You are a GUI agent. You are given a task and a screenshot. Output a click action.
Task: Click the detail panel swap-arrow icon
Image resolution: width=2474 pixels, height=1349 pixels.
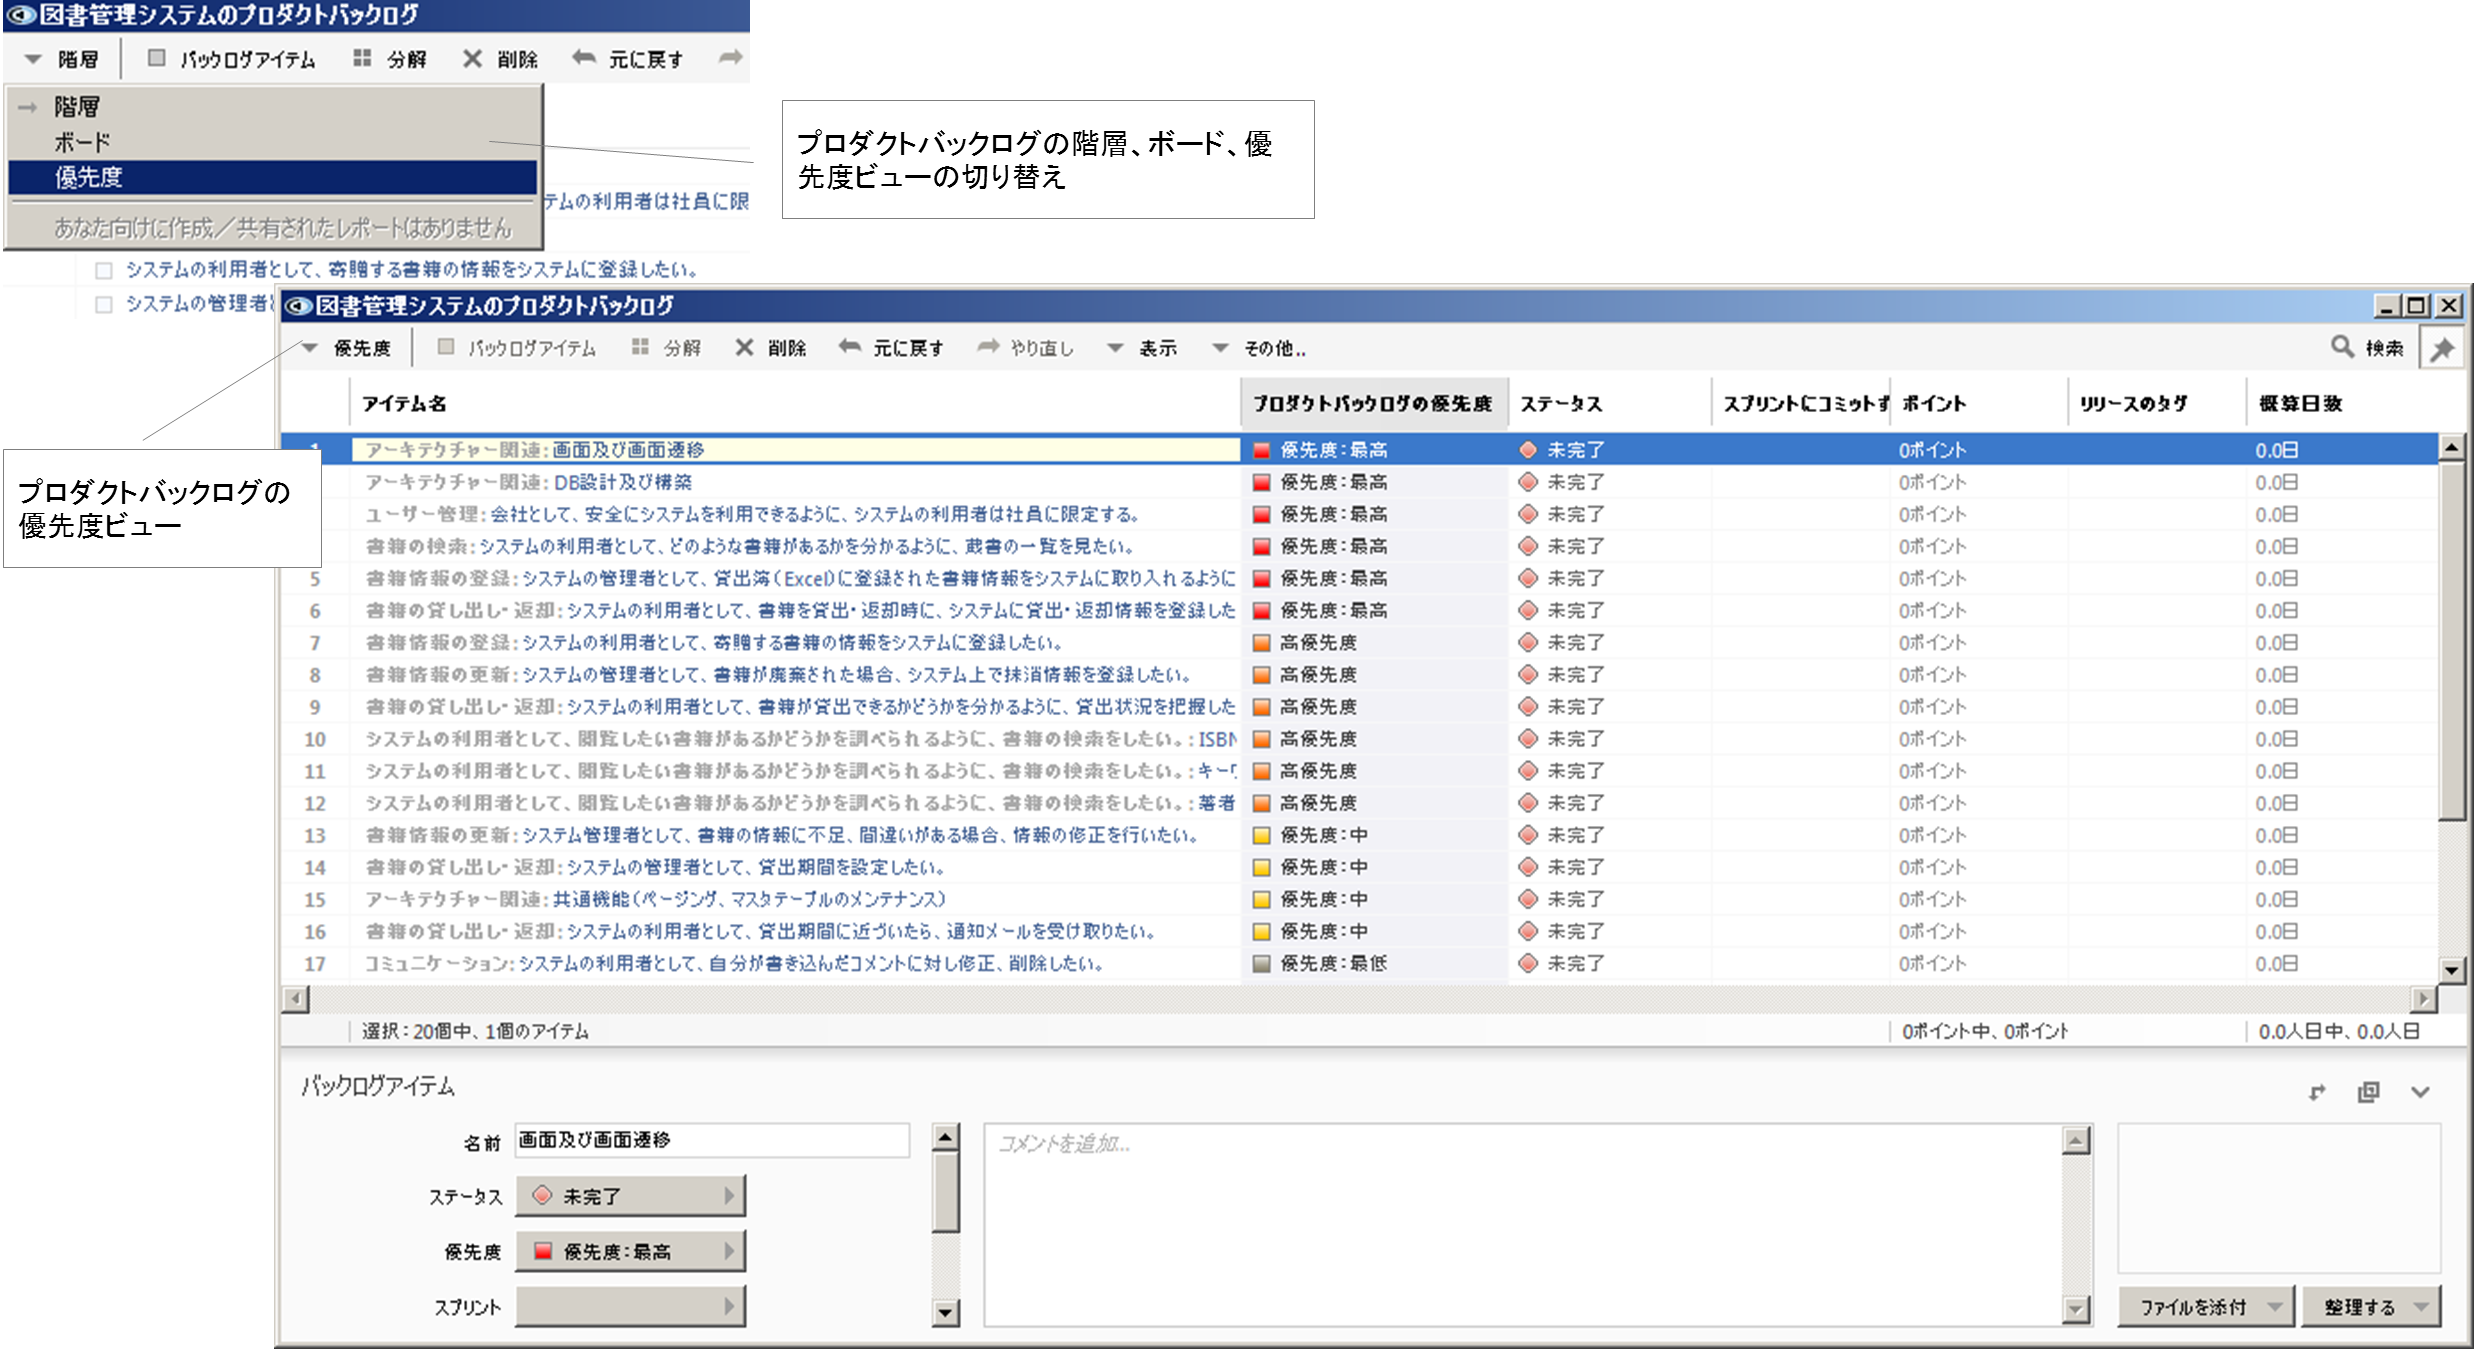[2318, 1093]
